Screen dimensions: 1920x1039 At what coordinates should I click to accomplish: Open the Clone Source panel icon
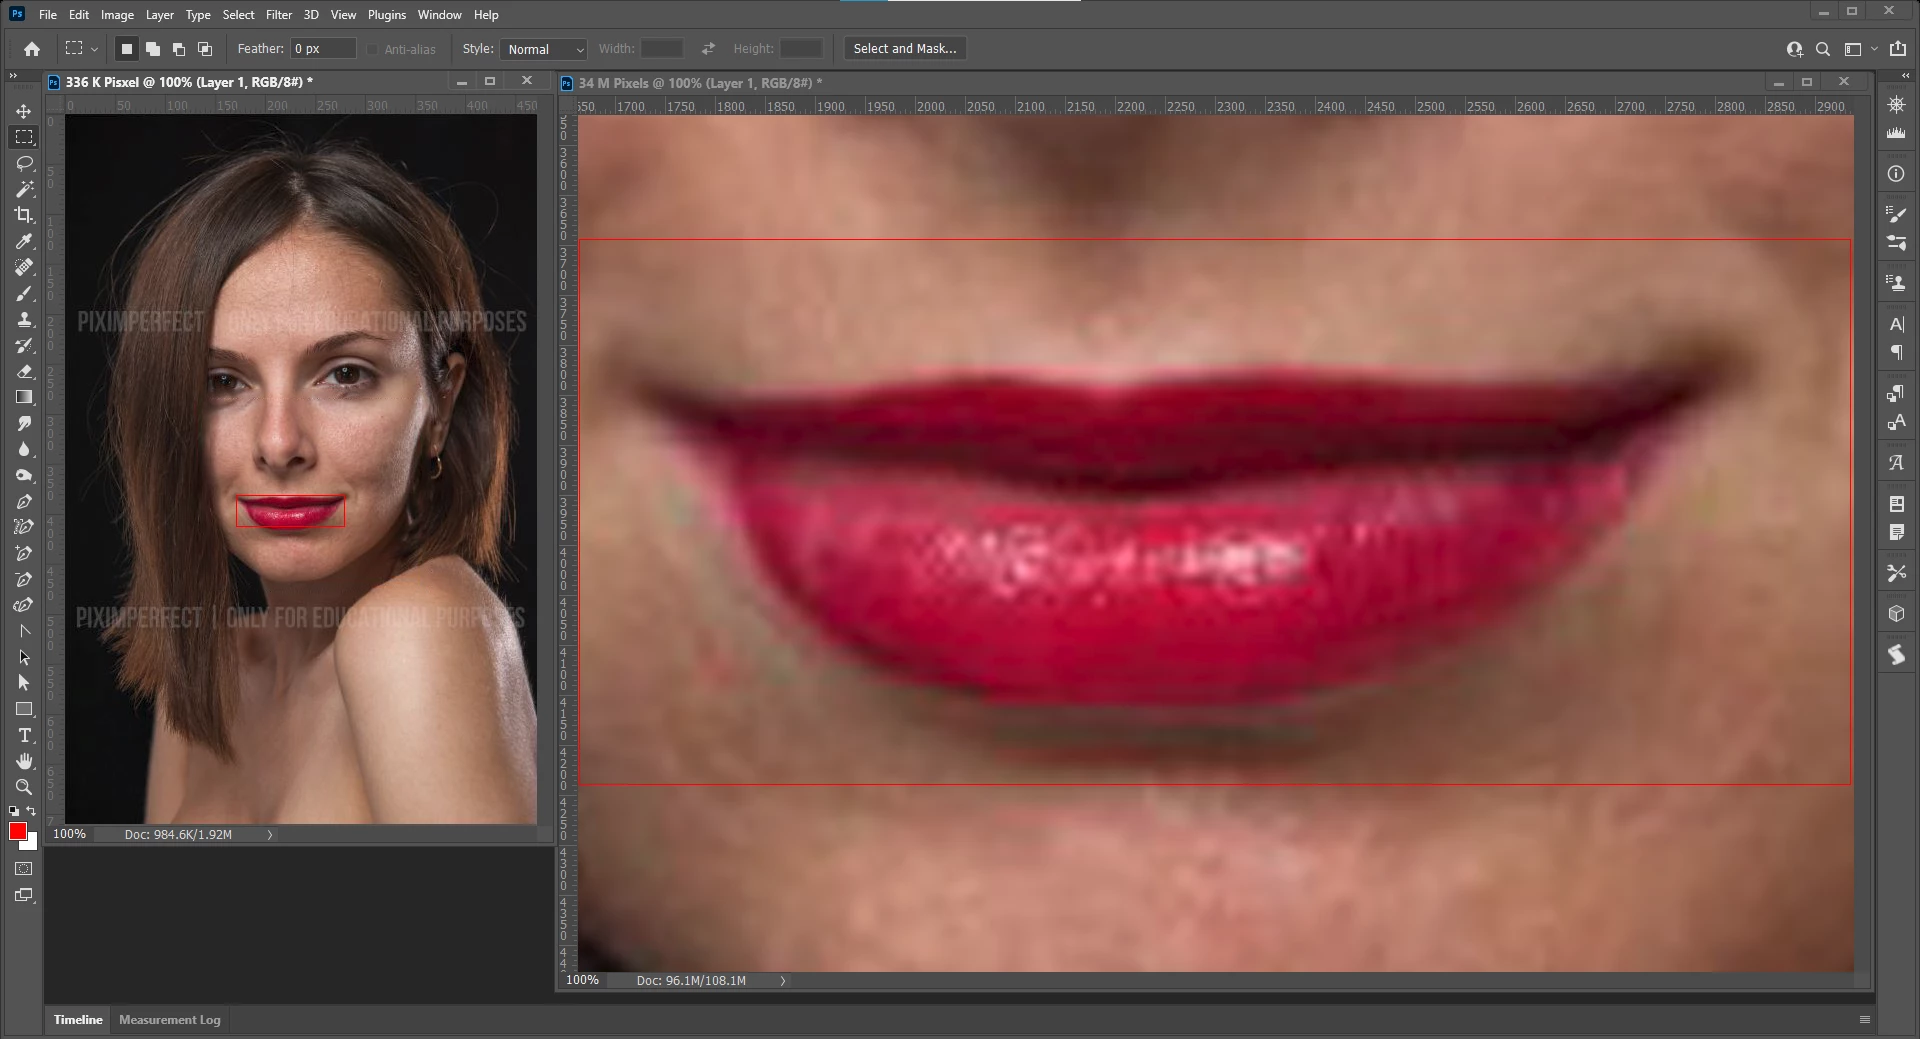pyautogui.click(x=1896, y=283)
